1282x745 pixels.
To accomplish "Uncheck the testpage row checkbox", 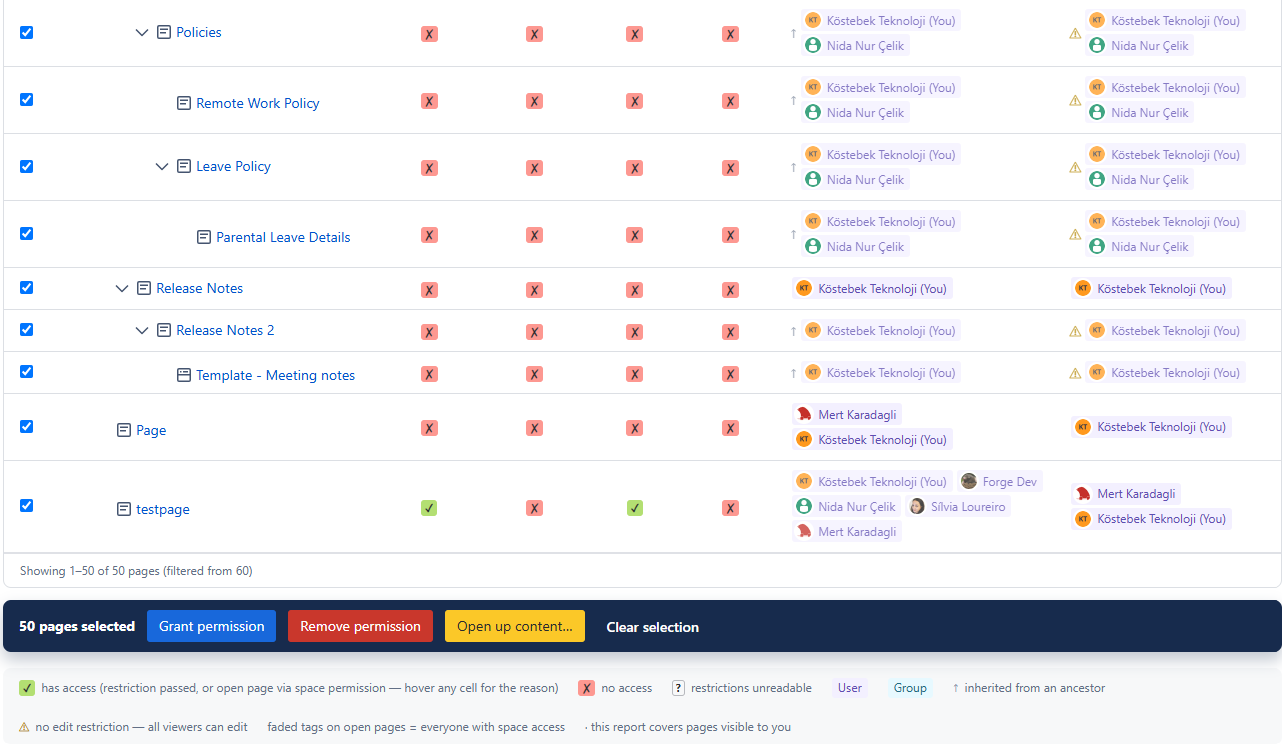I will tap(27, 505).
